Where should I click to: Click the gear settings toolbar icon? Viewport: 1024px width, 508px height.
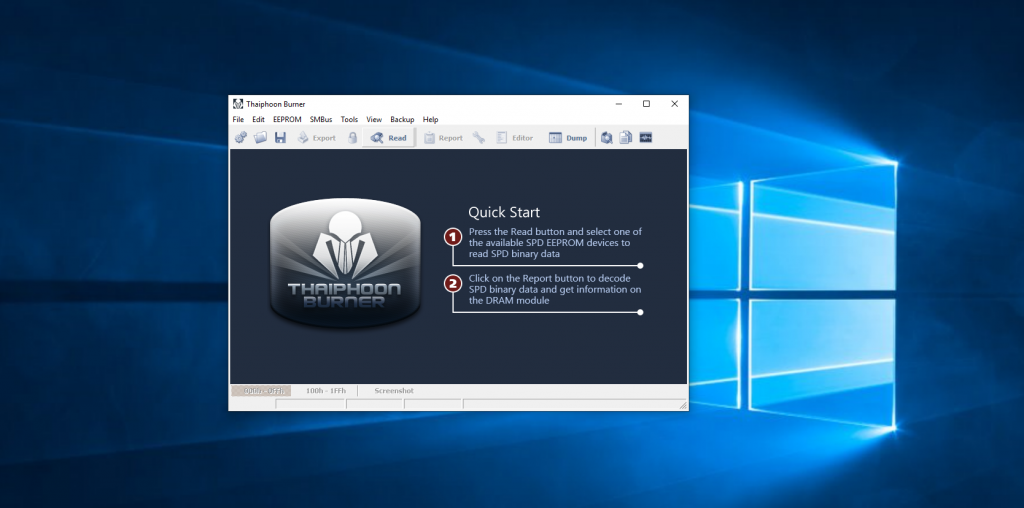click(x=241, y=138)
